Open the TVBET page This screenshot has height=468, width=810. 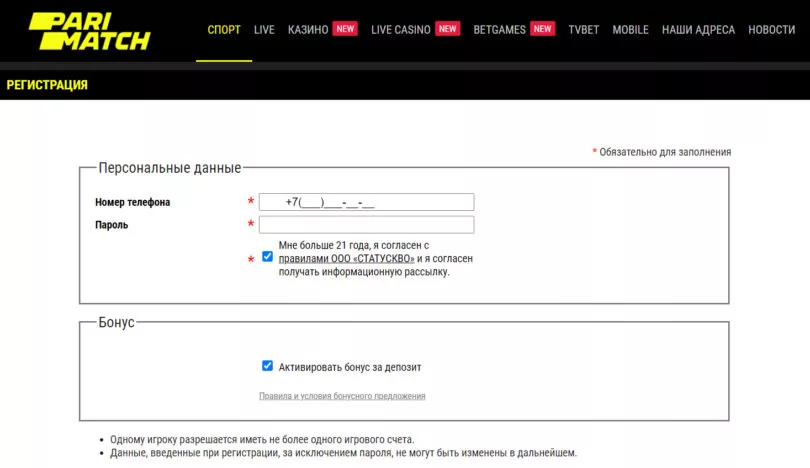[583, 30]
